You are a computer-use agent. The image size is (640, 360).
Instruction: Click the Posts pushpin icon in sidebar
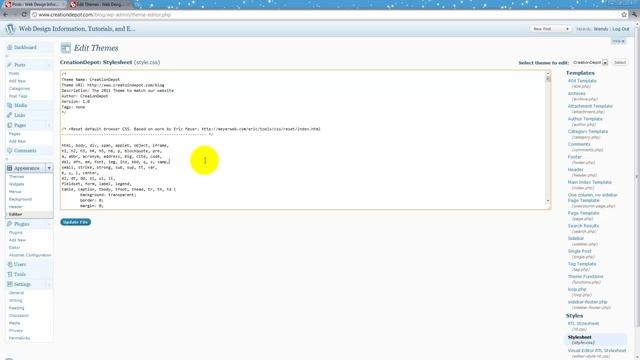coord(9,65)
